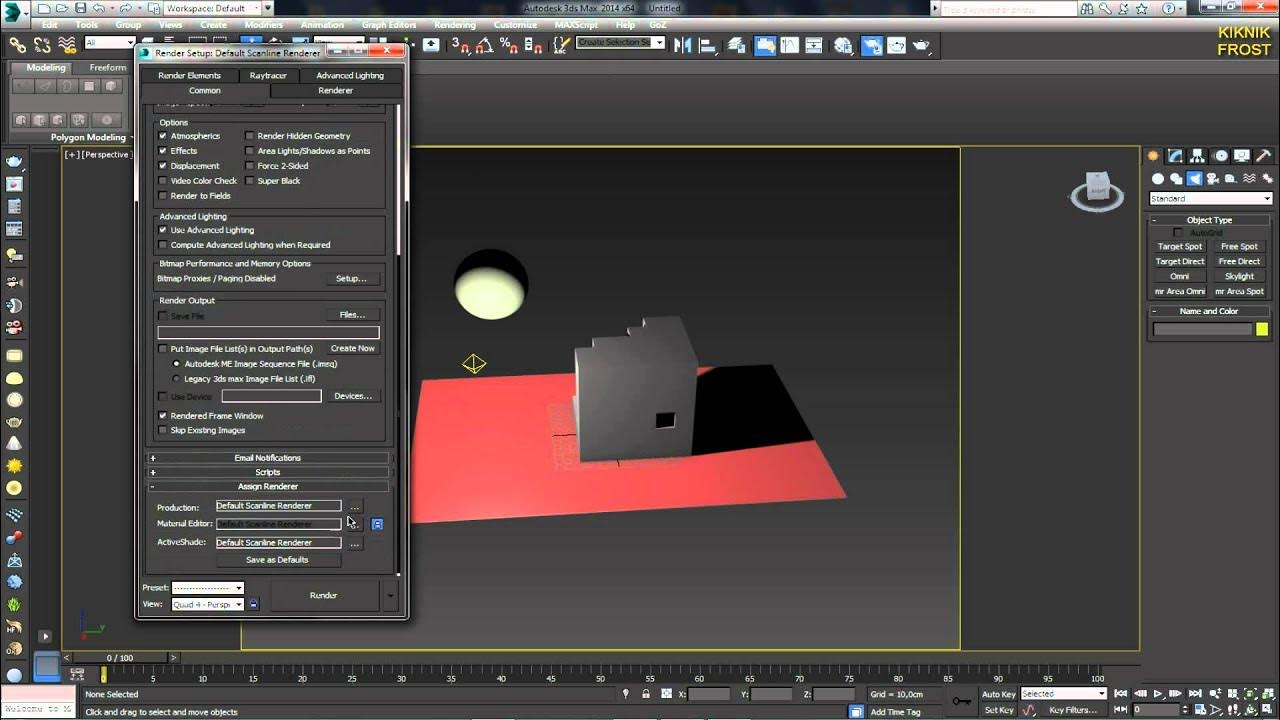Open the Modify panel icon
This screenshot has height=720, width=1280.
(1175, 156)
